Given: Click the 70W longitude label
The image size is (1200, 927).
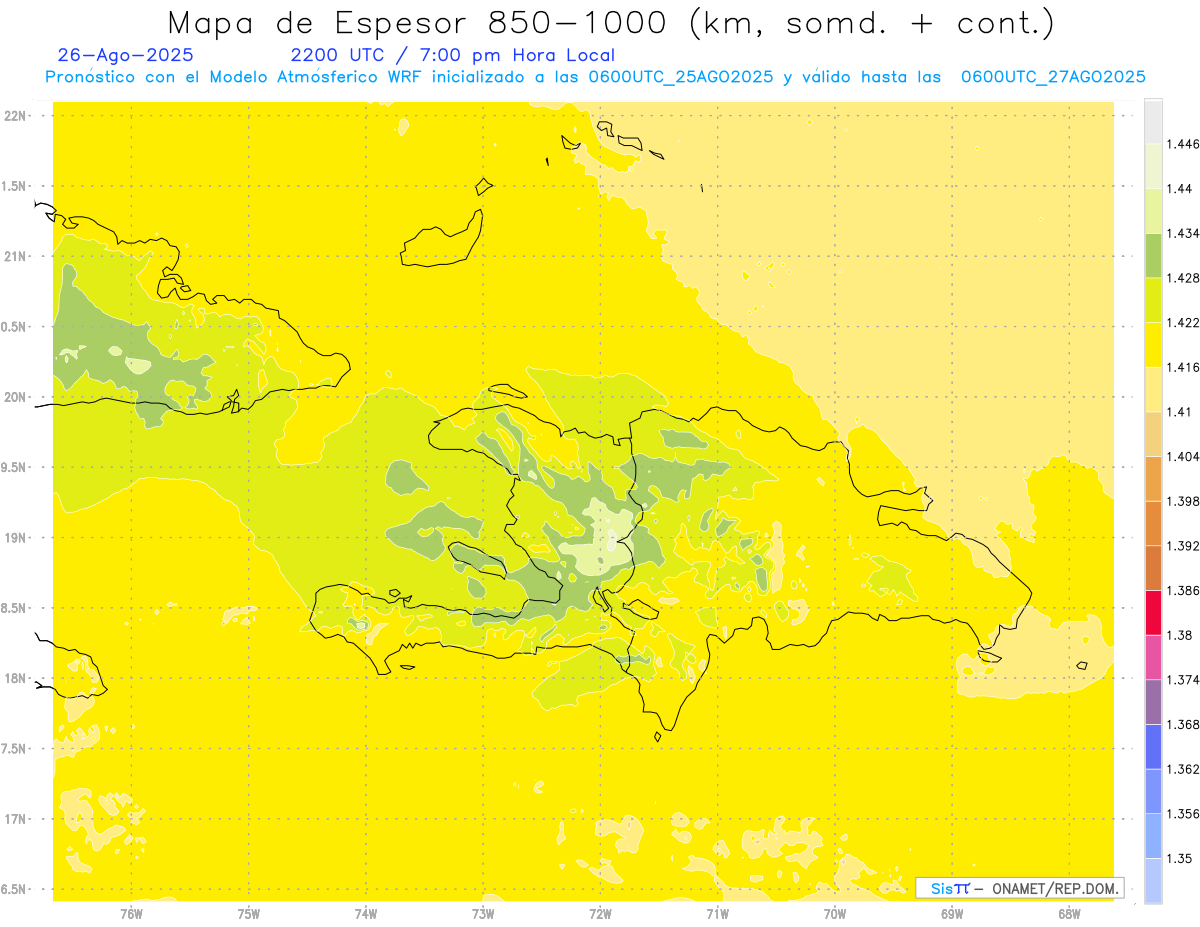Looking at the screenshot, I should click(835, 913).
